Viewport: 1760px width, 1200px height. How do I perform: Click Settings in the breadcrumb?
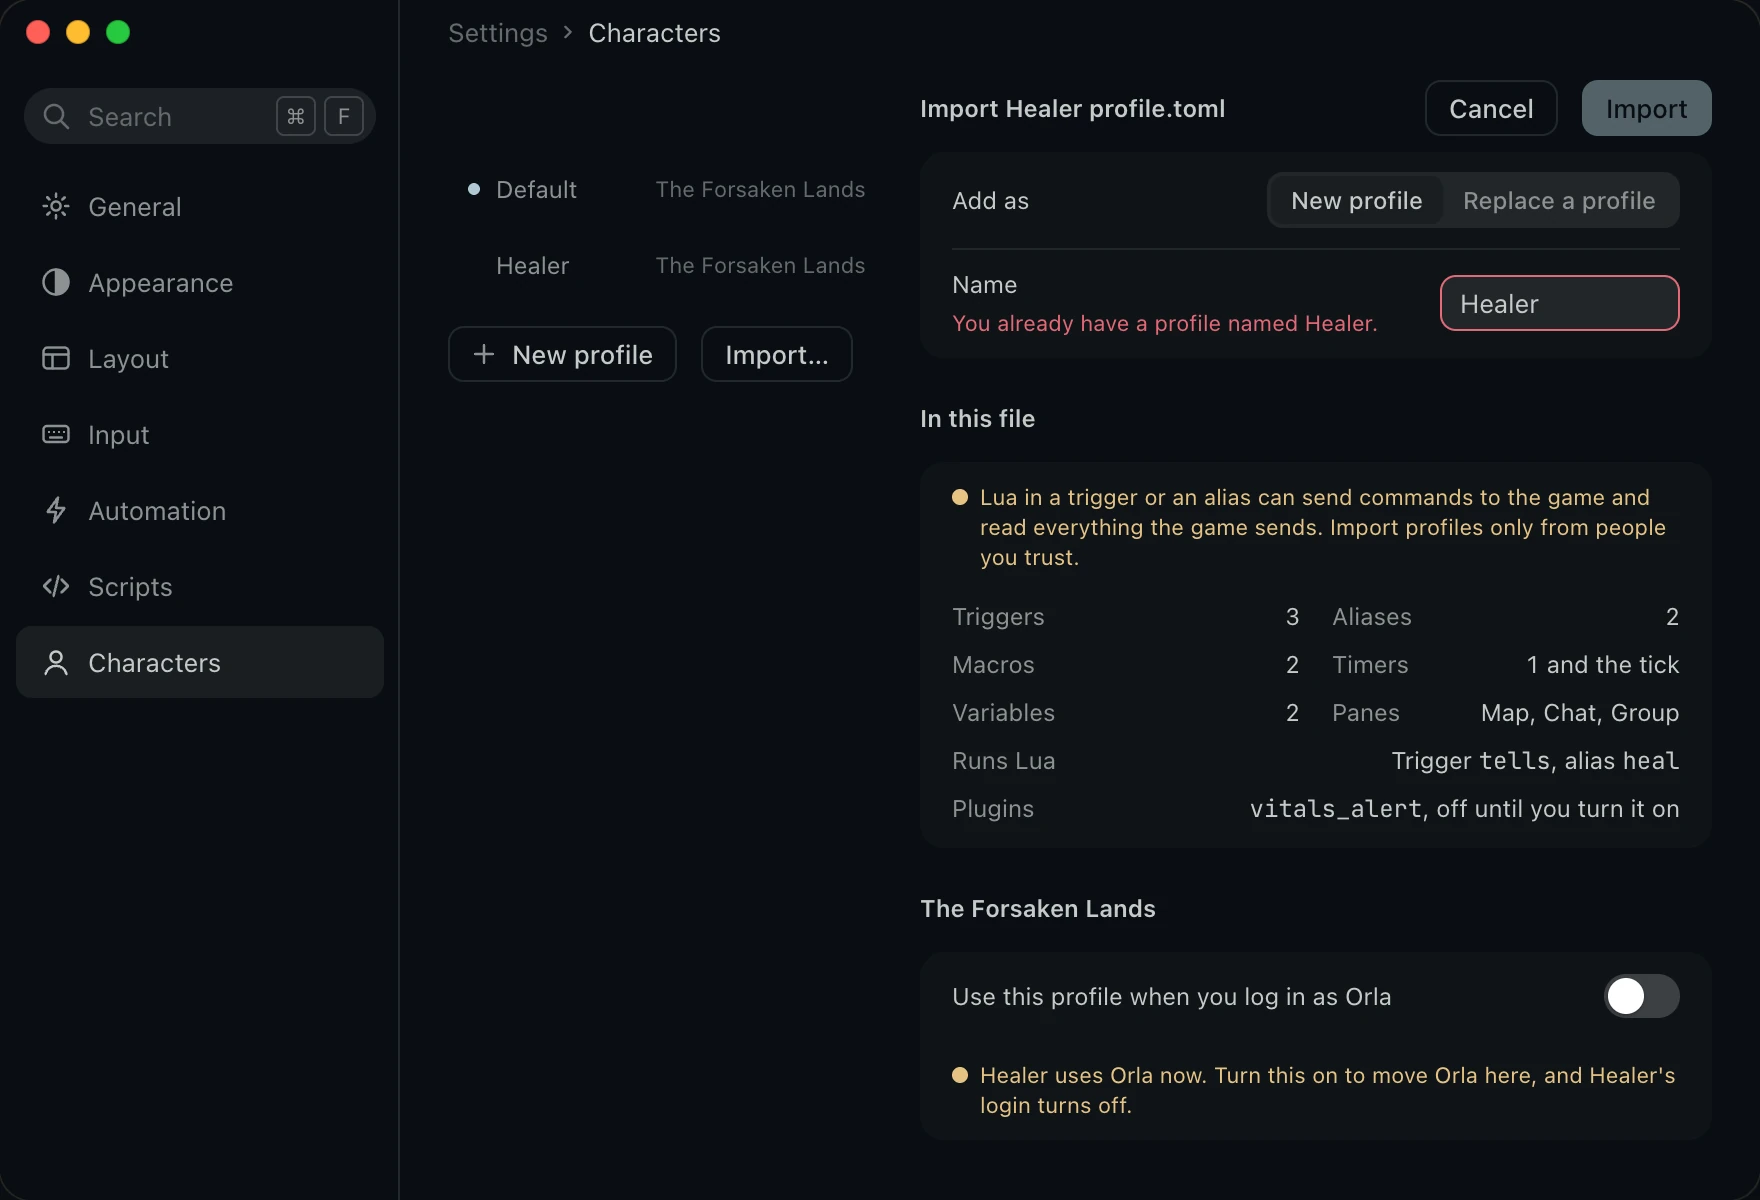coord(498,33)
